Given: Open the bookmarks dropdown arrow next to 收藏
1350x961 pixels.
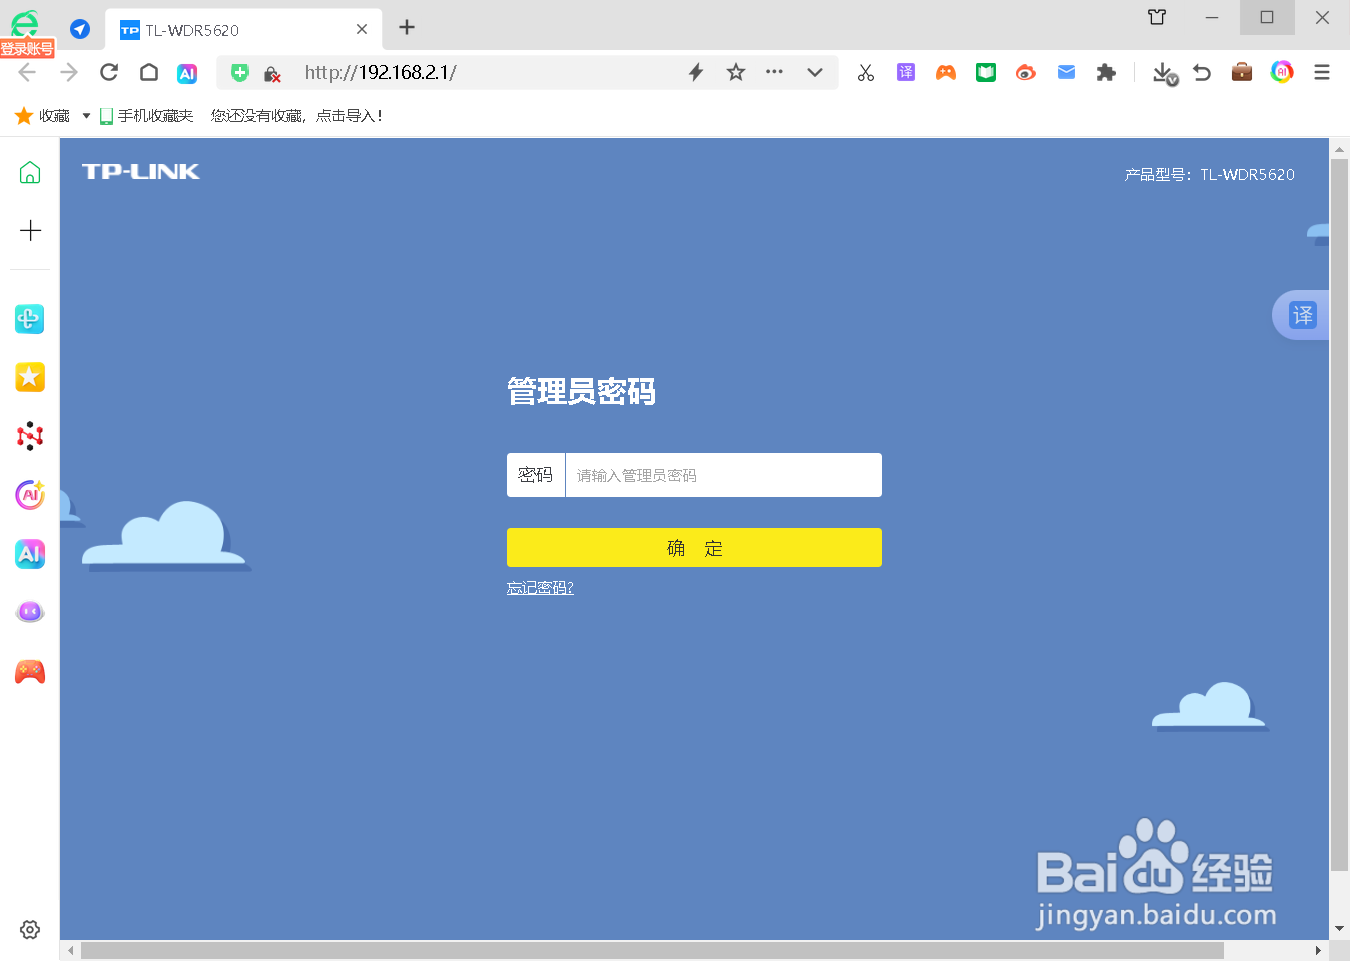Looking at the screenshot, I should click(x=85, y=115).
